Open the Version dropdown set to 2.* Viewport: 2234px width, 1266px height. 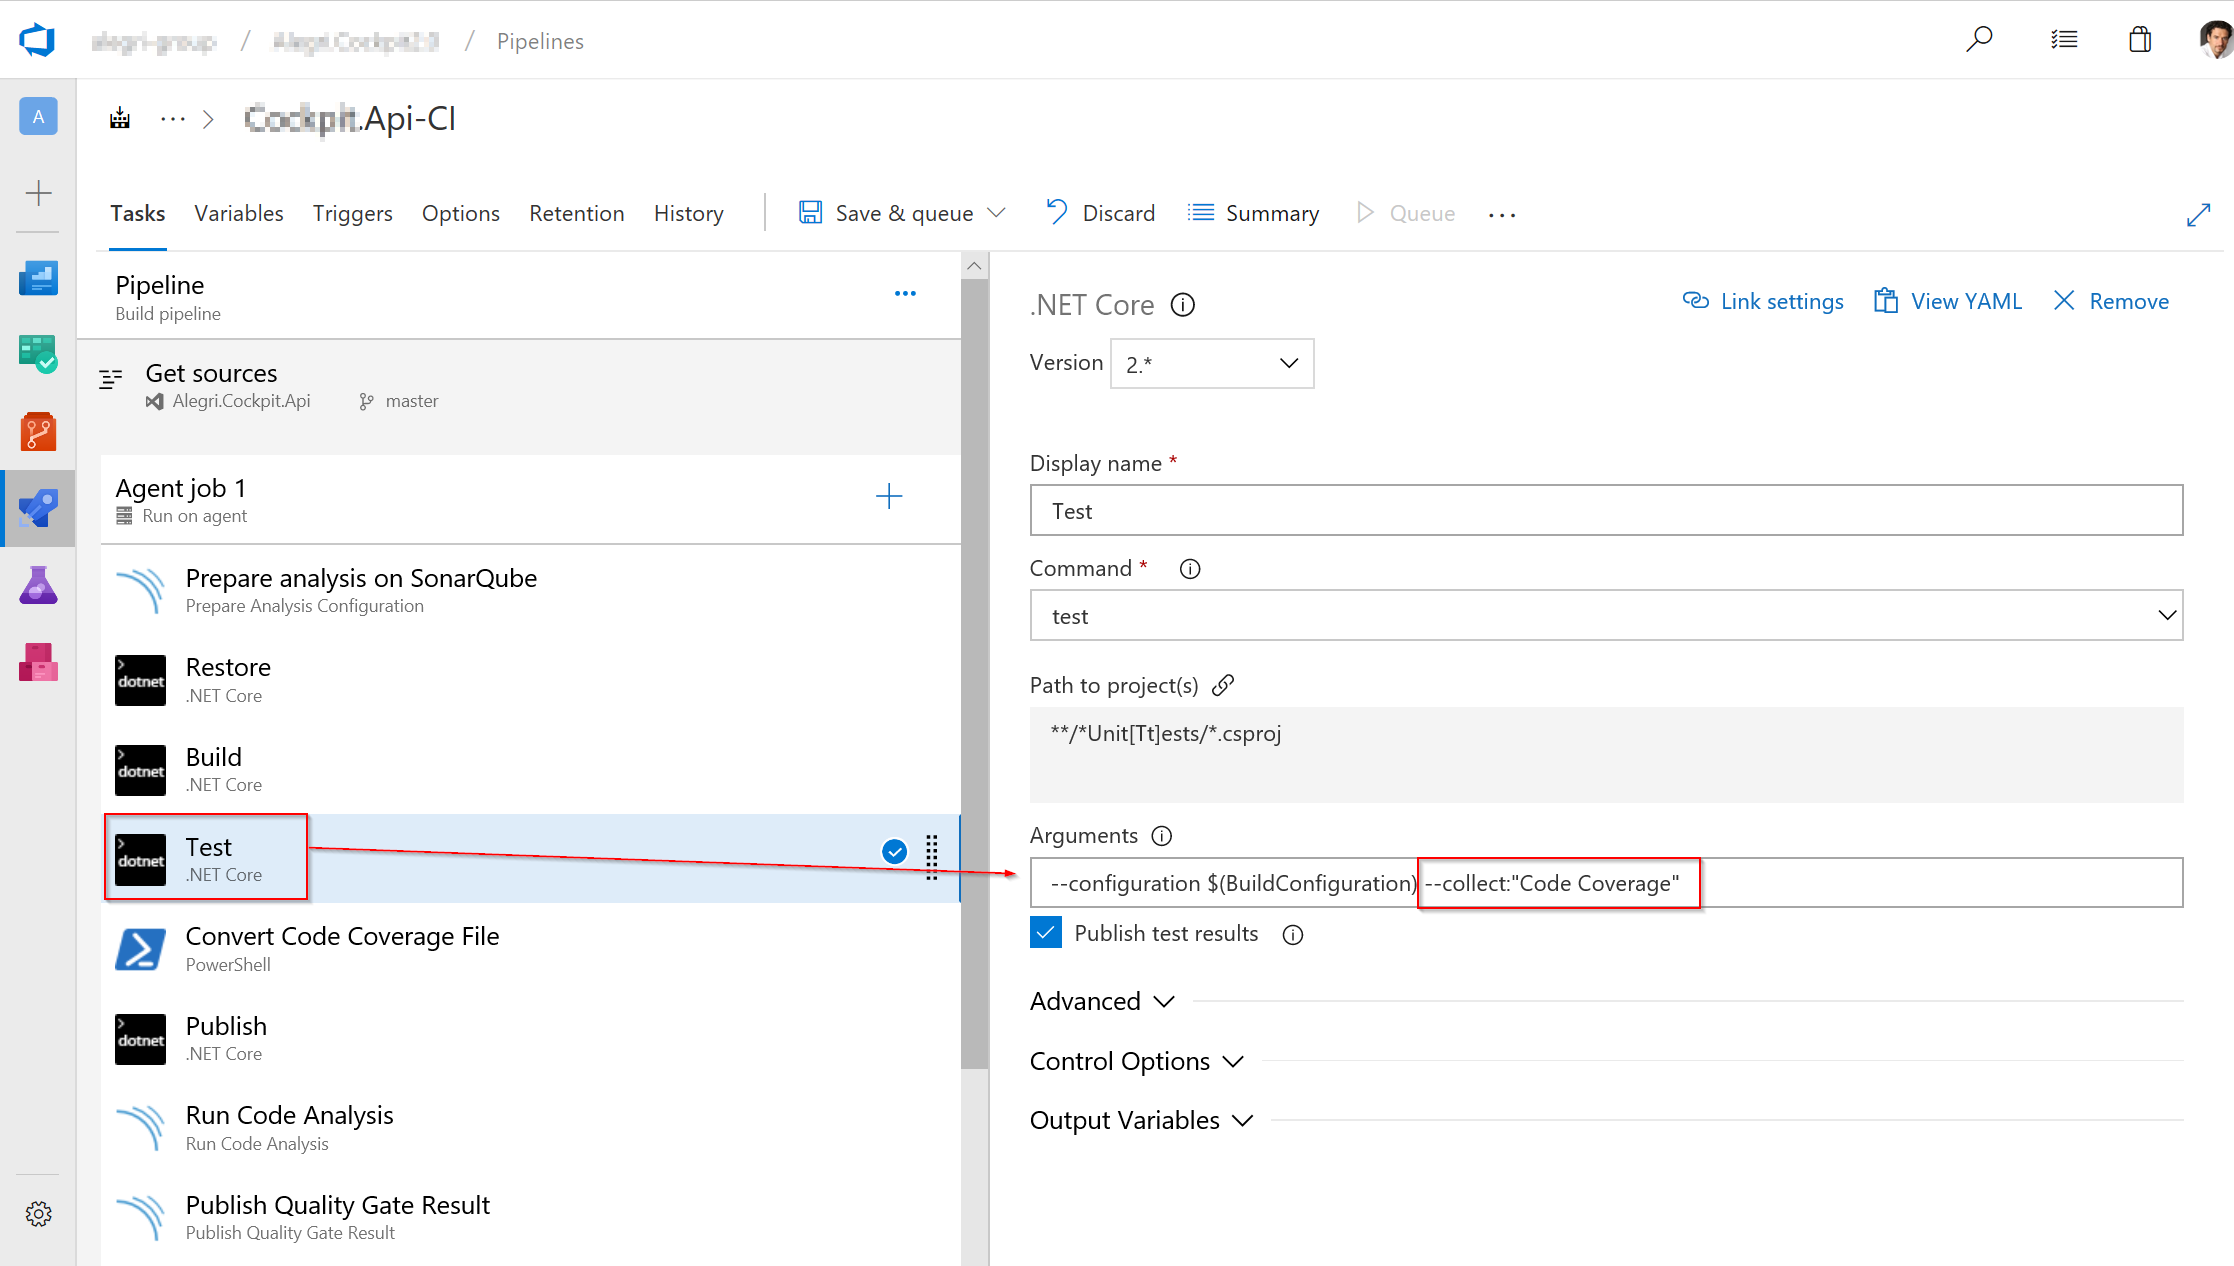tap(1211, 363)
